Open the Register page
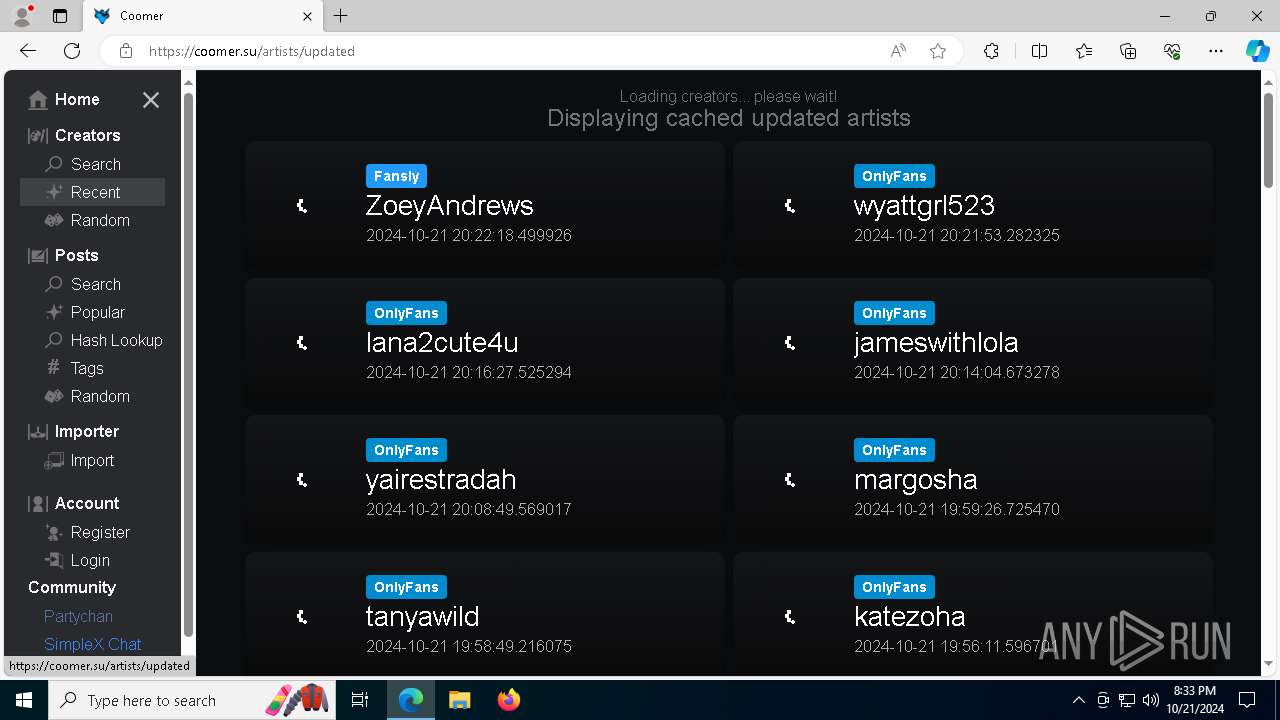Viewport: 1280px width, 720px height. pos(87,532)
